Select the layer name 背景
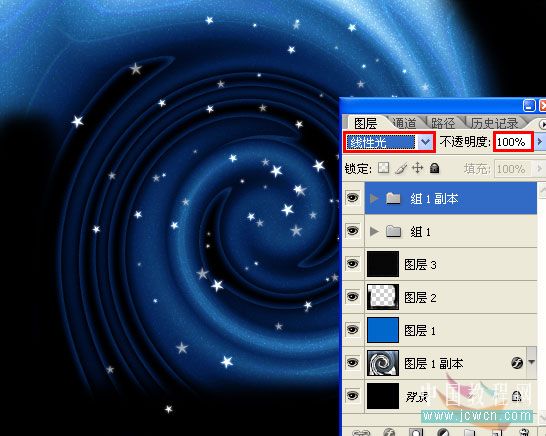The width and height of the screenshot is (546, 436). click(416, 396)
